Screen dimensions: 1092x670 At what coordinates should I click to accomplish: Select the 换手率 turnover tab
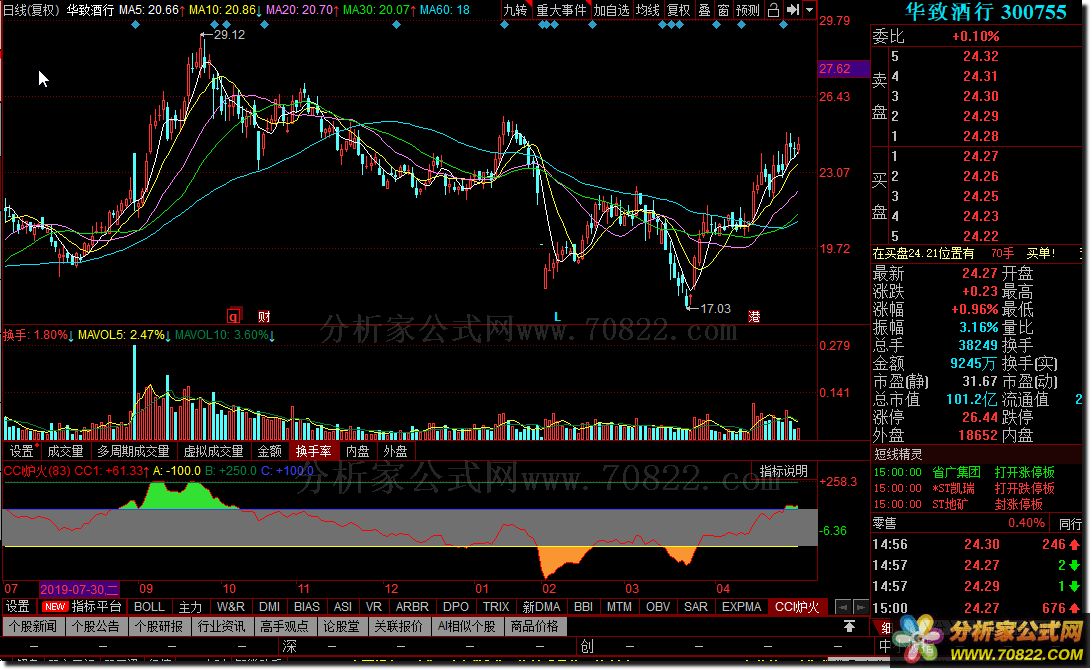pos(313,451)
